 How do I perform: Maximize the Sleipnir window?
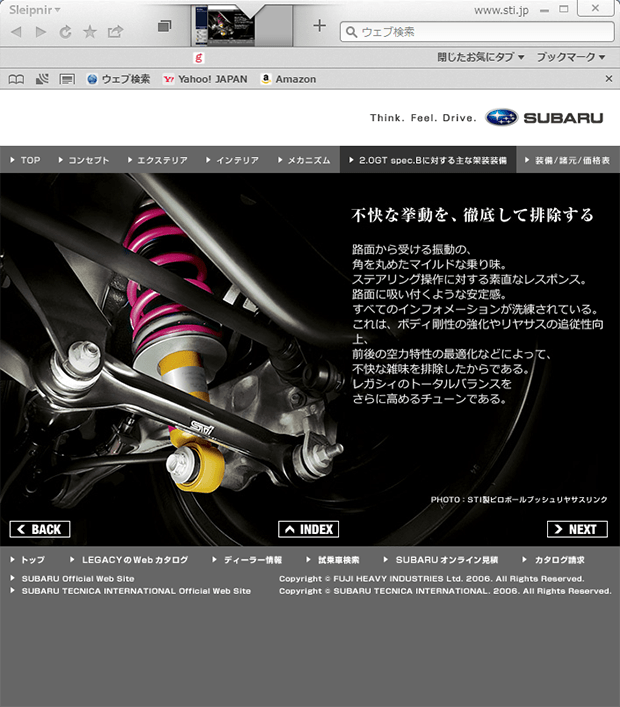tap(564, 9)
